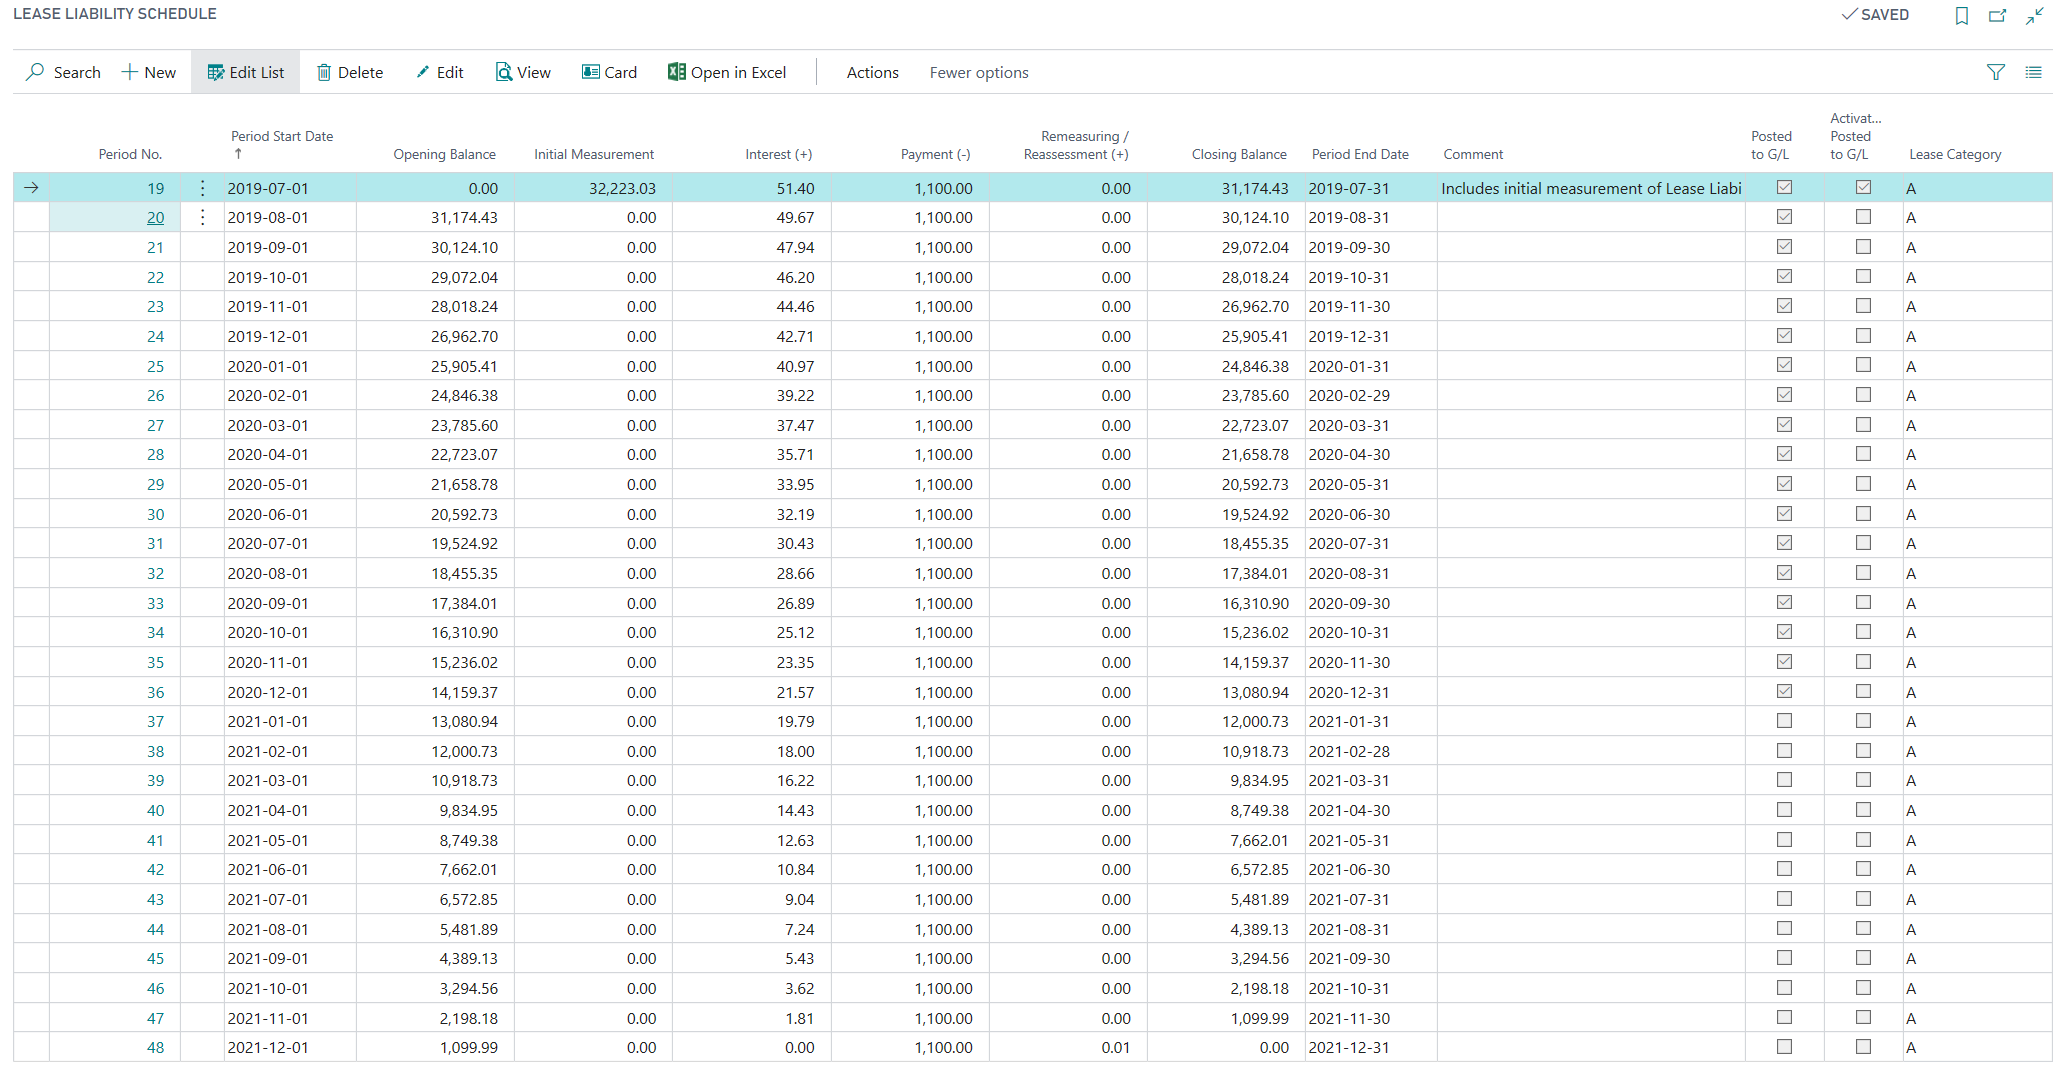Toggle Posted to G/L for period 19

[x=1784, y=187]
